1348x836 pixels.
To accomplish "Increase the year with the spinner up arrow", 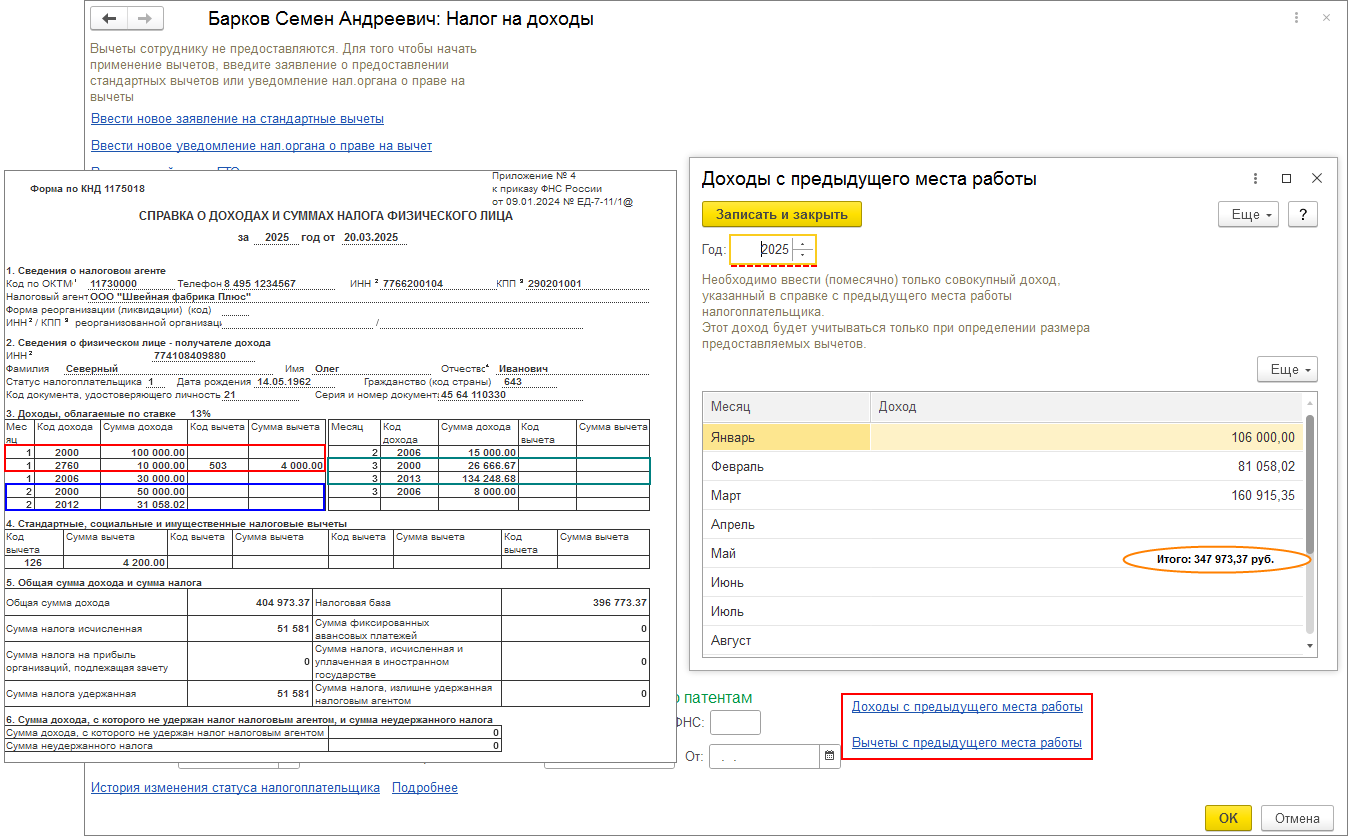I will pos(803,243).
